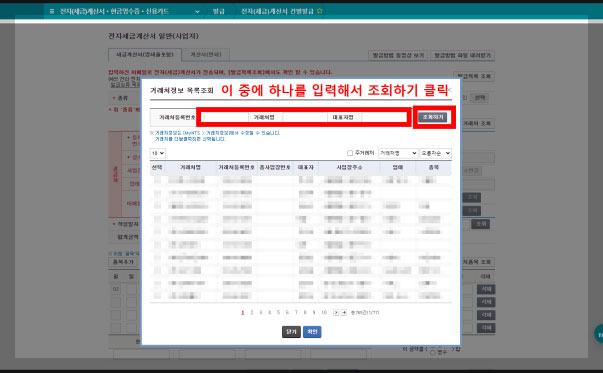Viewport: 603px width, 373px height.
Task: Click the 대표자명 search input field
Action: point(384,117)
